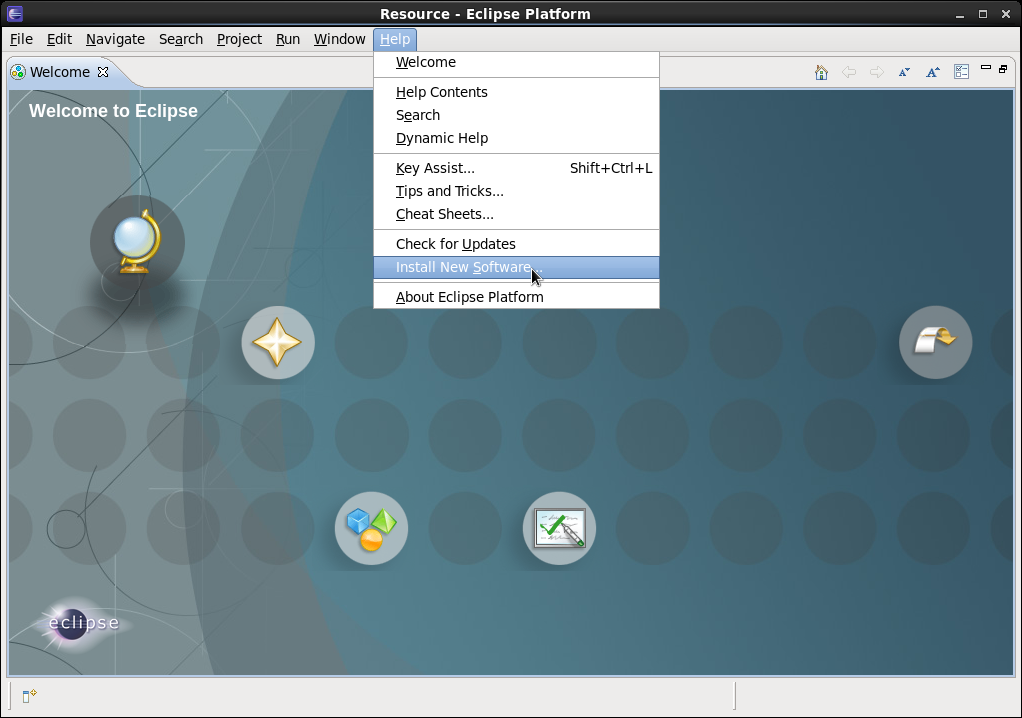The image size is (1022, 718).
Task: Select Dynamic Help menu entry
Action: click(516, 138)
